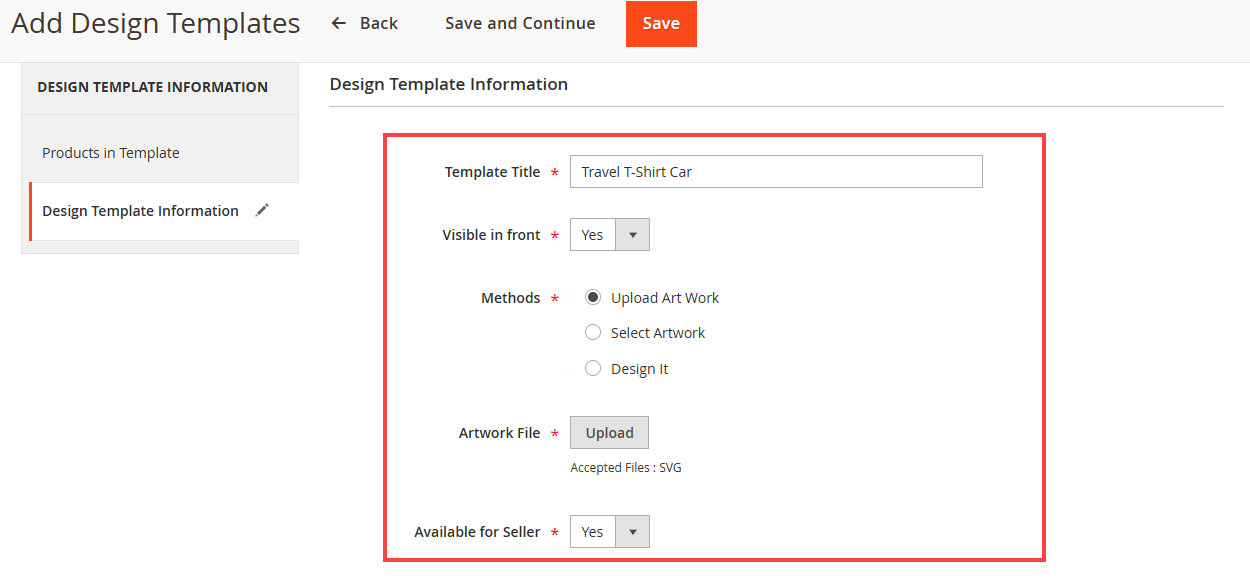1250x580 pixels.
Task: Click the Add Design Templates page title
Action: click(x=156, y=24)
